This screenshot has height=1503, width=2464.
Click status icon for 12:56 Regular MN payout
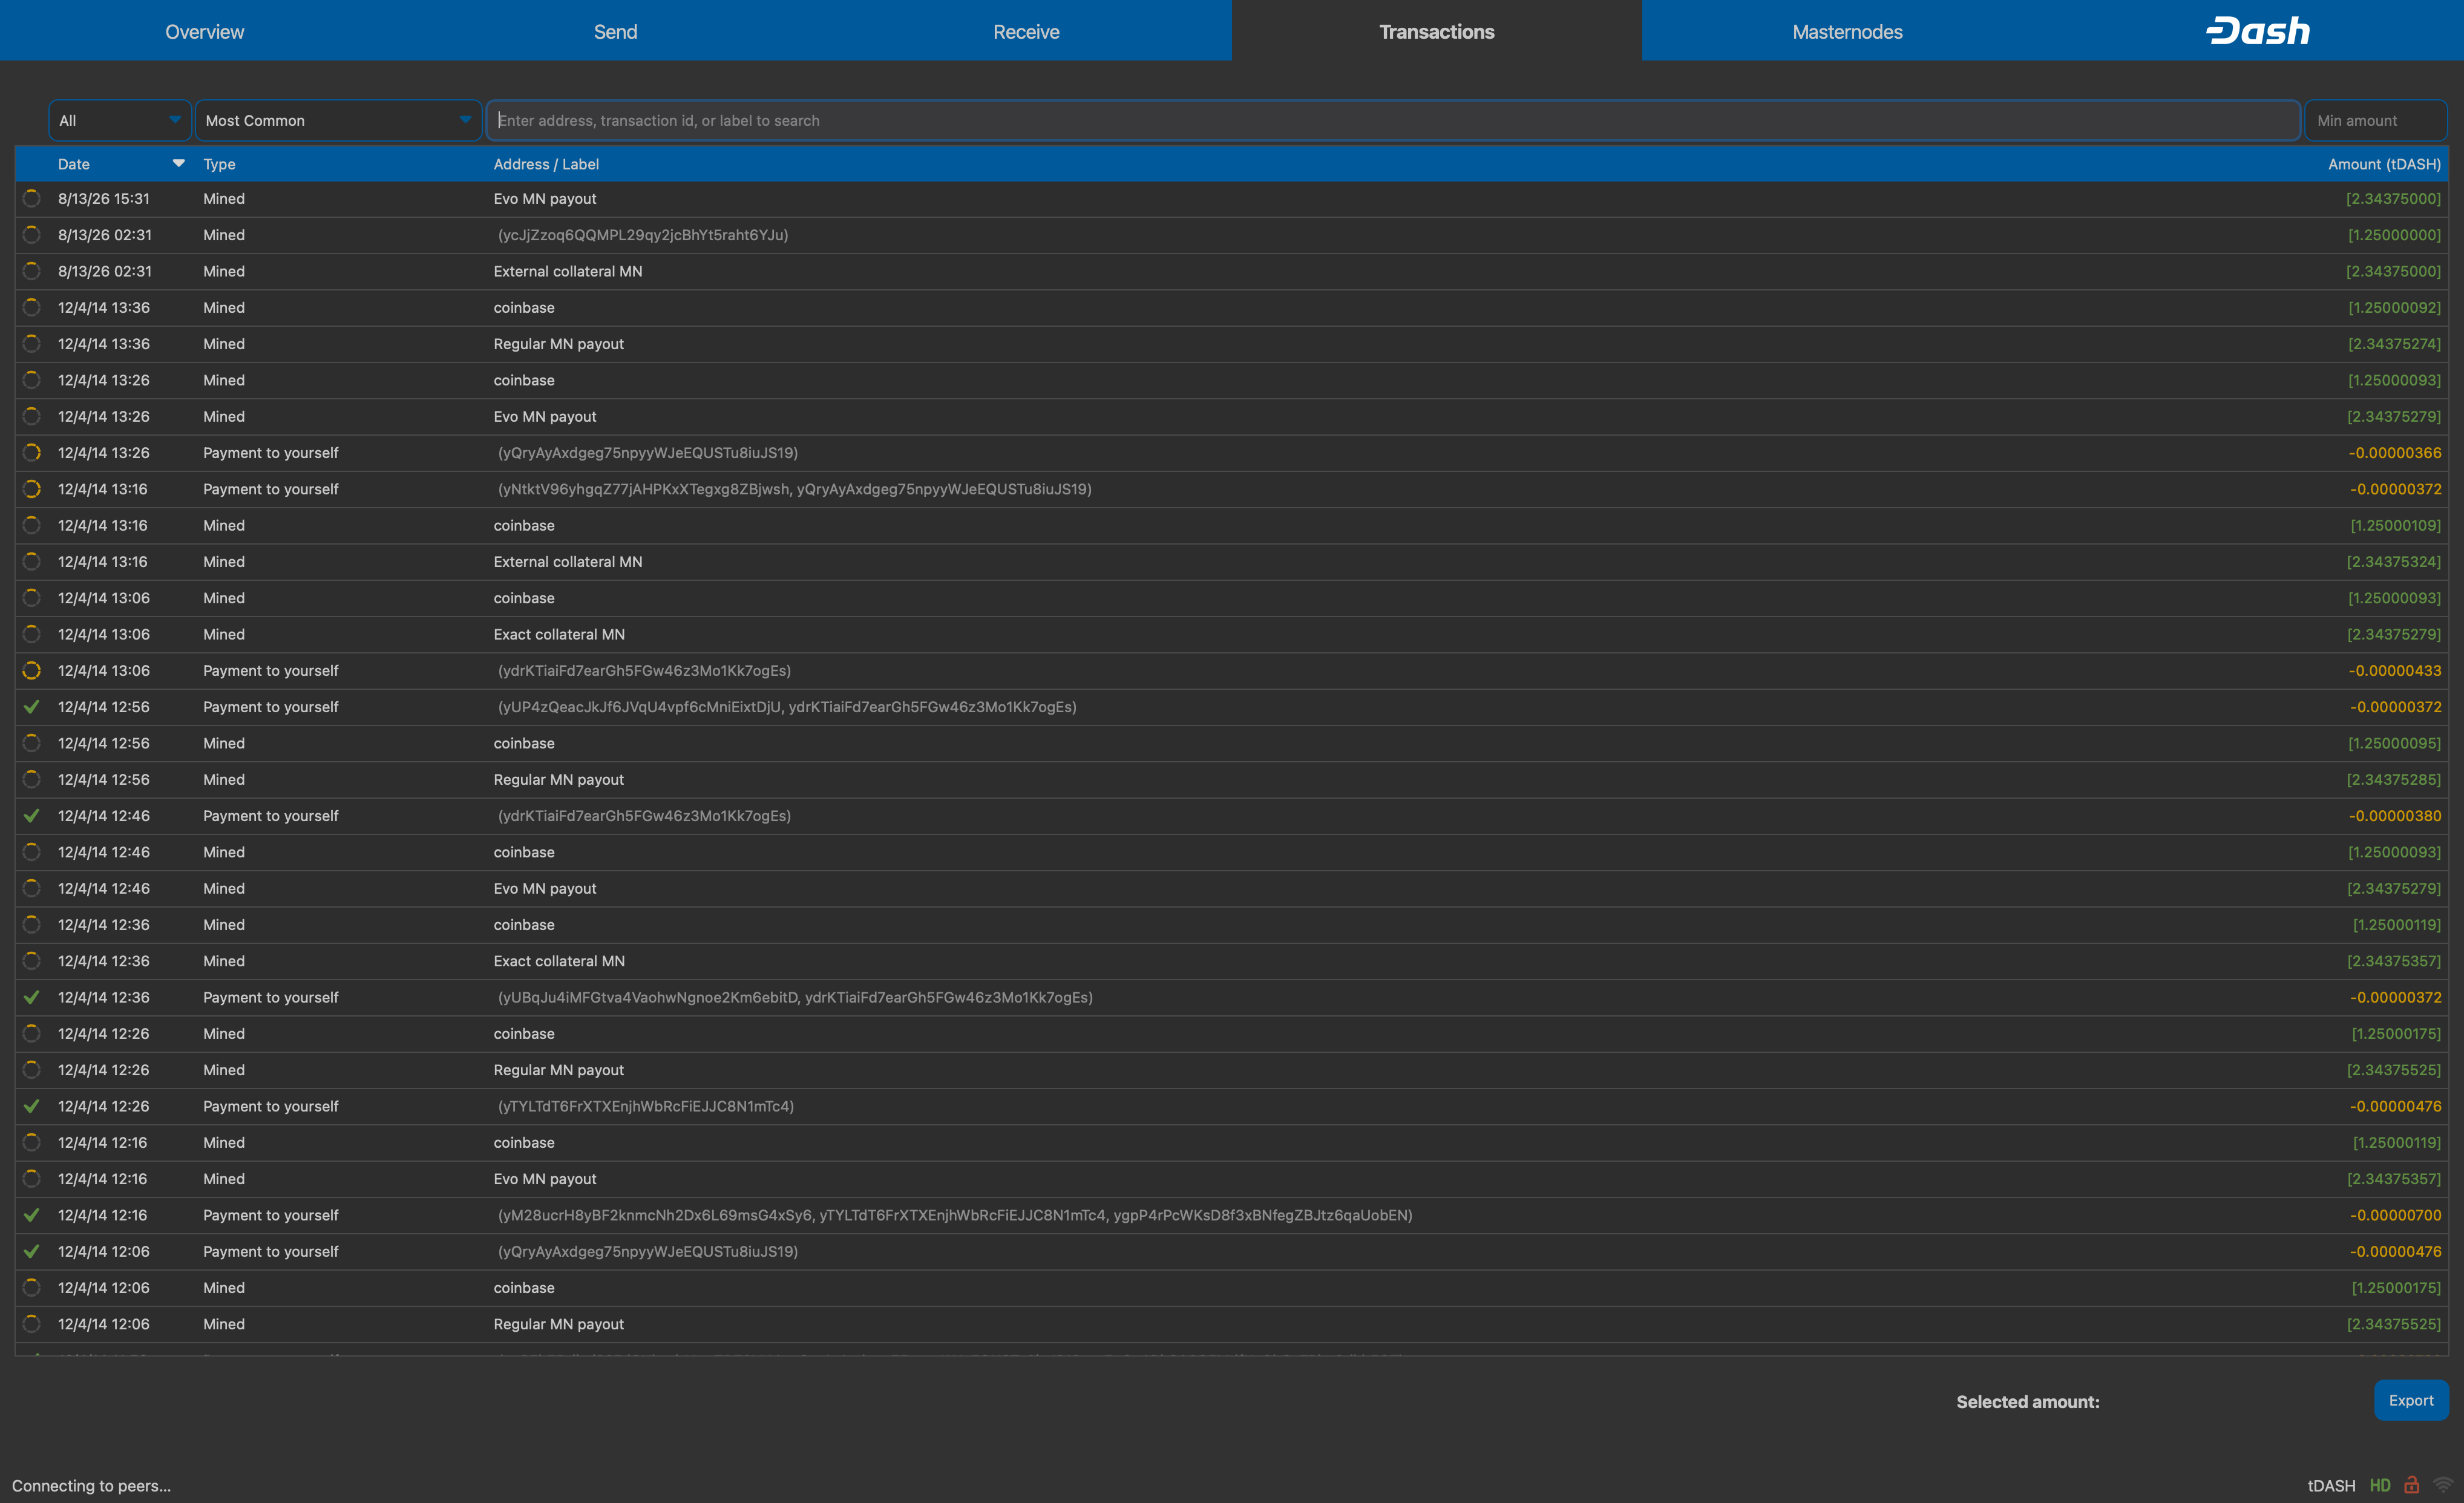point(32,780)
